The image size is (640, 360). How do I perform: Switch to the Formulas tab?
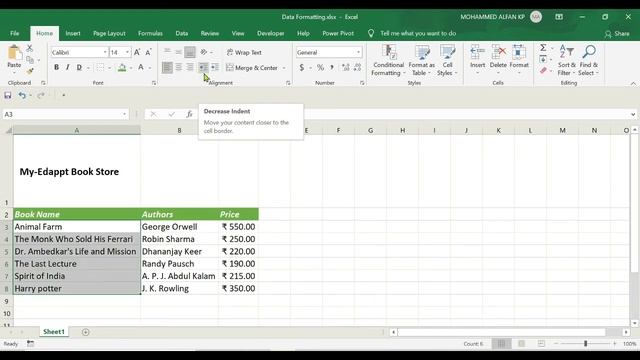click(150, 33)
